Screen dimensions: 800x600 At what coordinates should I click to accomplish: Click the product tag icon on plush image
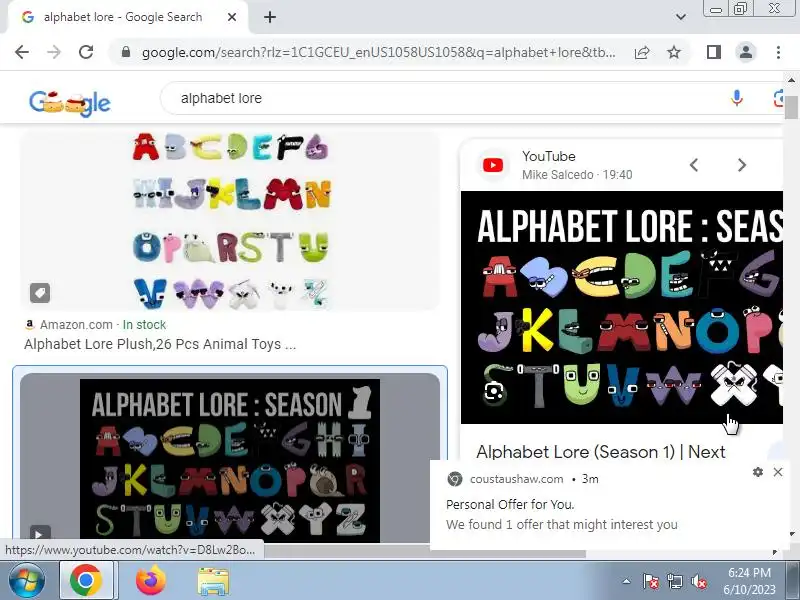click(x=40, y=293)
